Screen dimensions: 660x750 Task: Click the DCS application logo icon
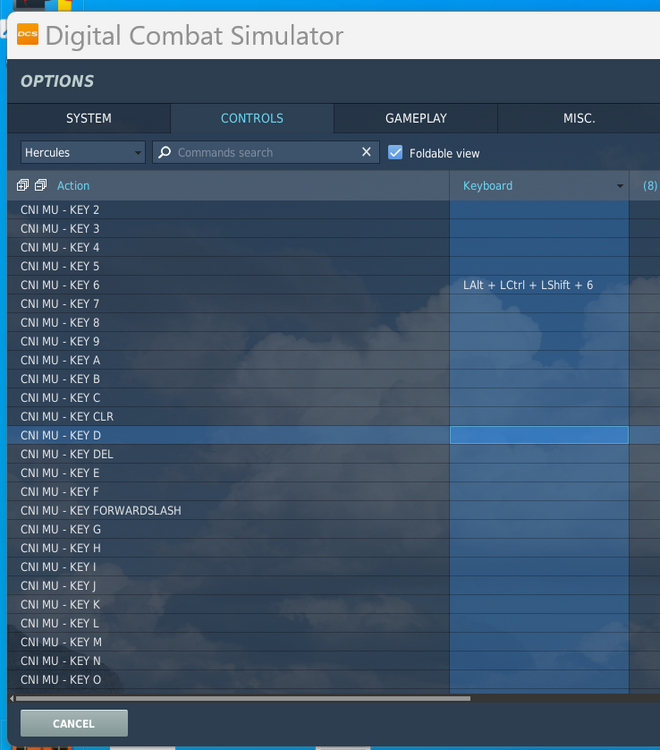[x=27, y=34]
